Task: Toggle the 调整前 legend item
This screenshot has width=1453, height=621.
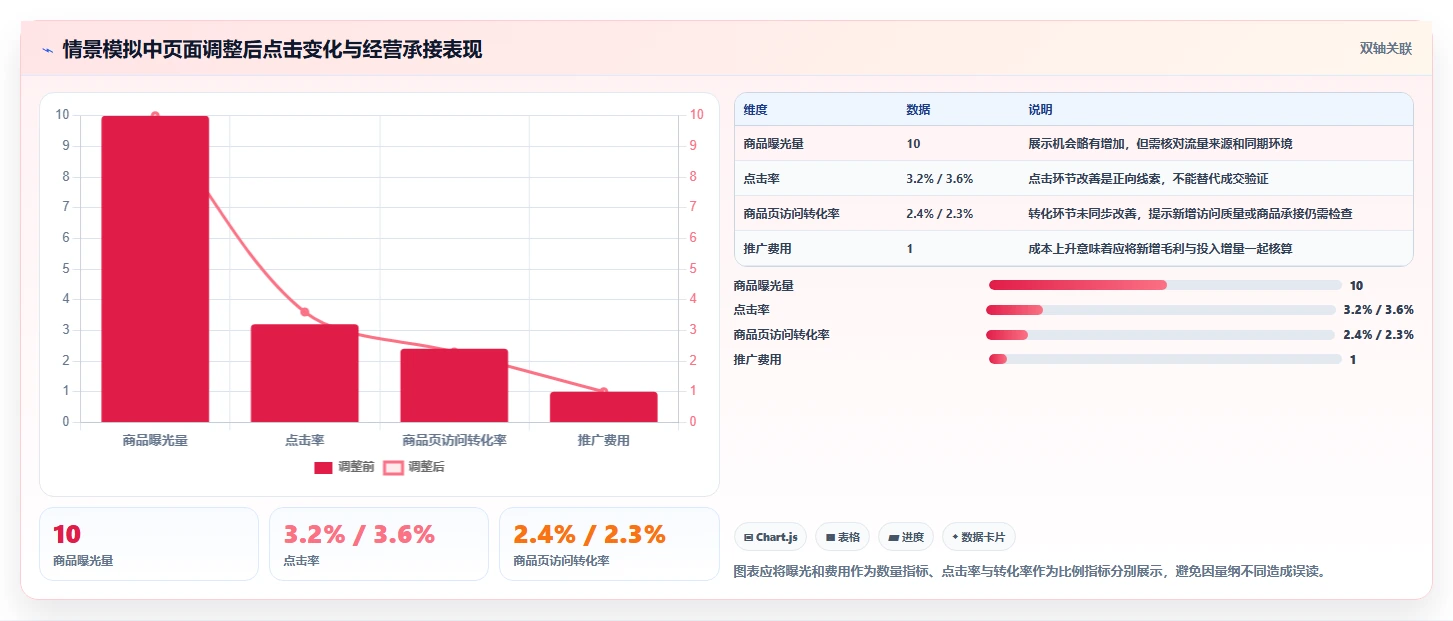Action: click(344, 467)
